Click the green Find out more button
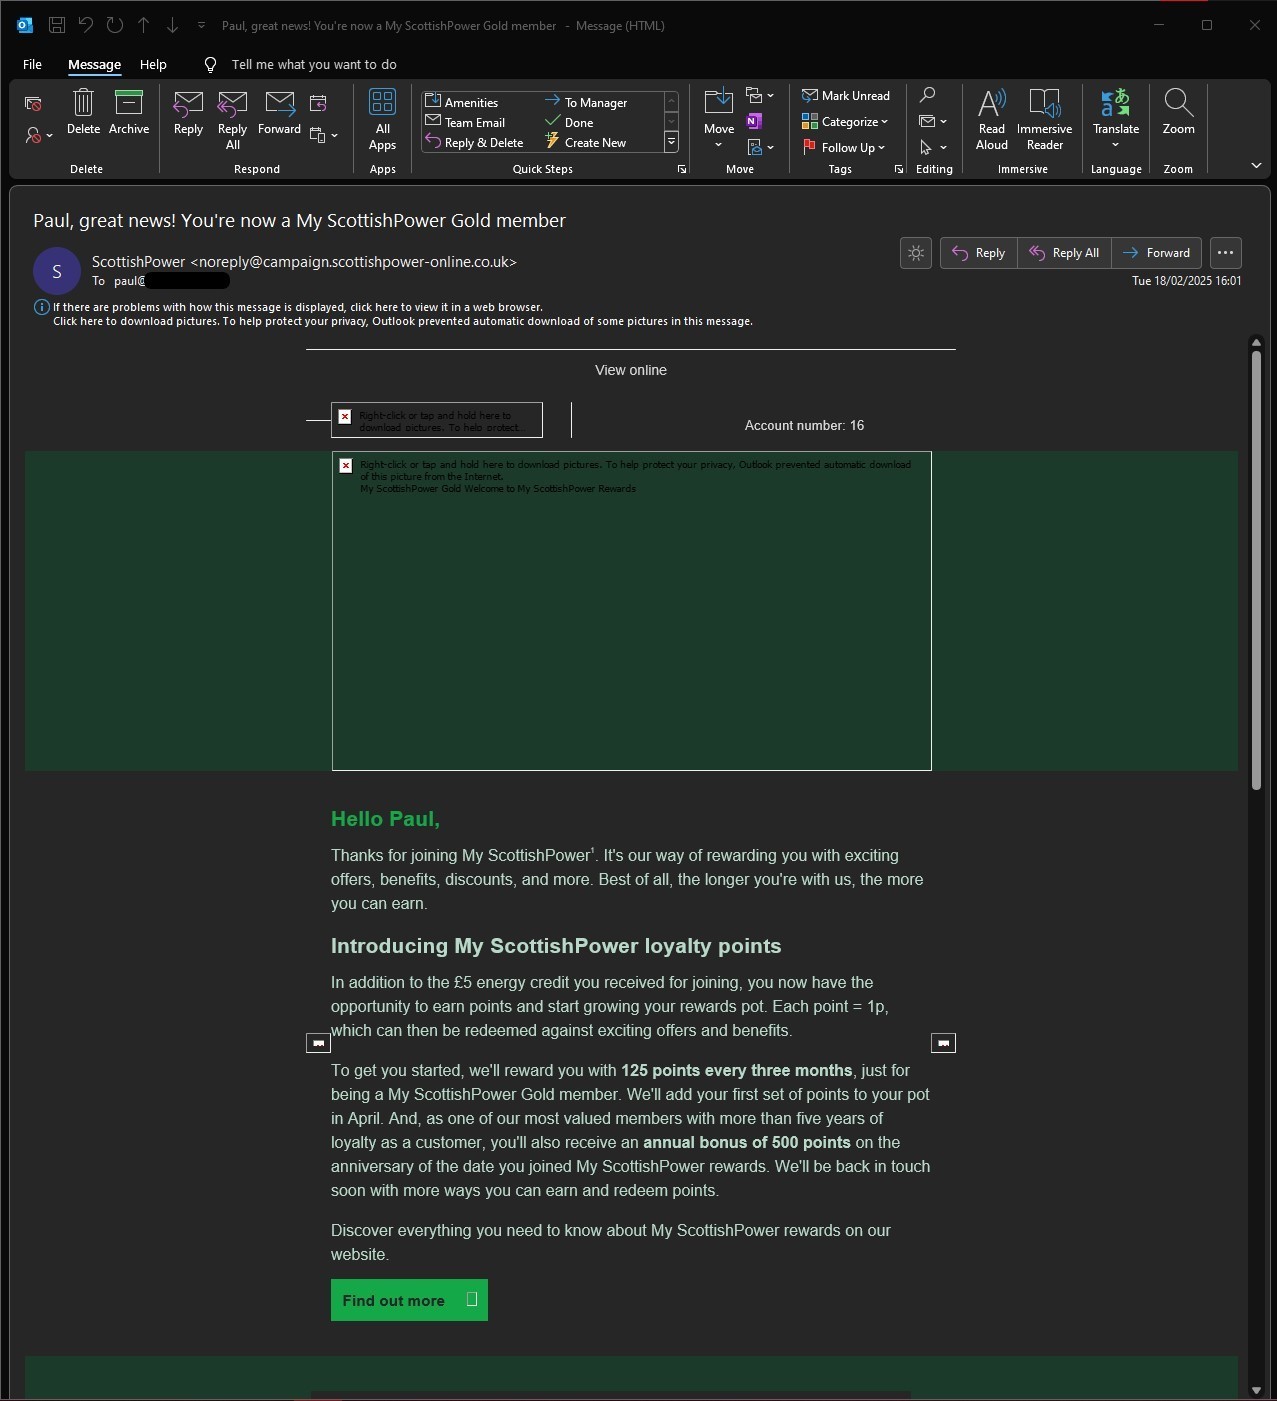 click(409, 1300)
